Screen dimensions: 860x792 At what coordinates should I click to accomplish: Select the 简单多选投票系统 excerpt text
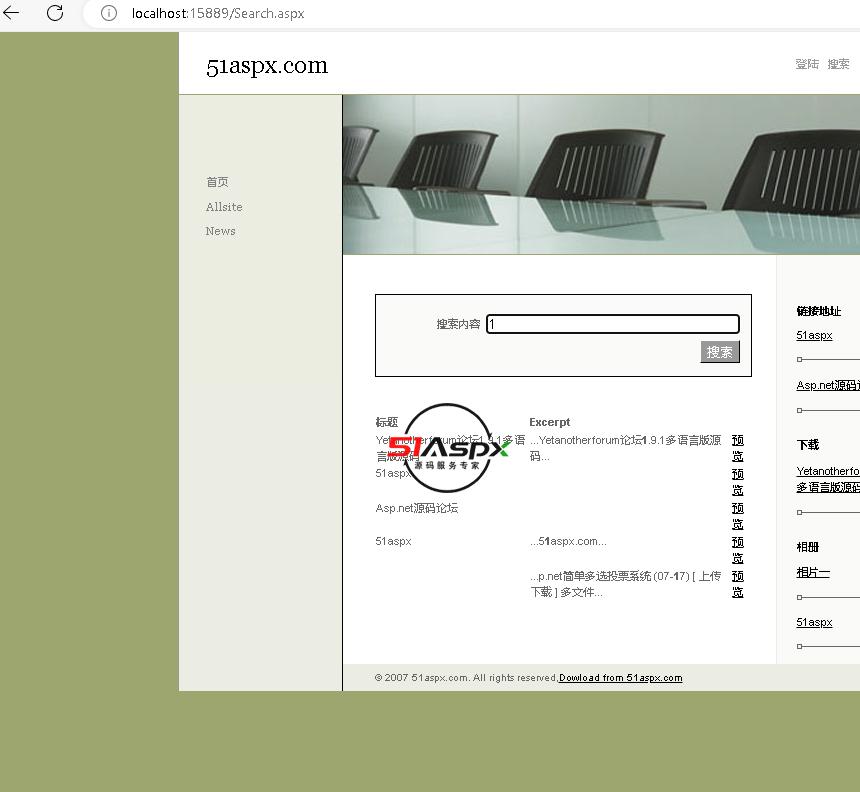[625, 584]
